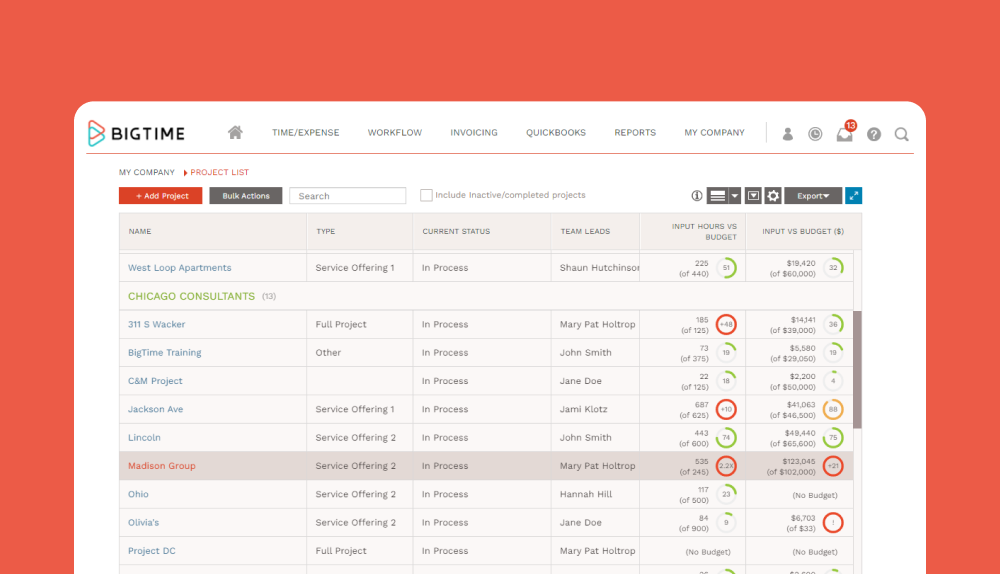Sort by INPUT VS BUDGET ($) header
1000x574 pixels.
[803, 232]
